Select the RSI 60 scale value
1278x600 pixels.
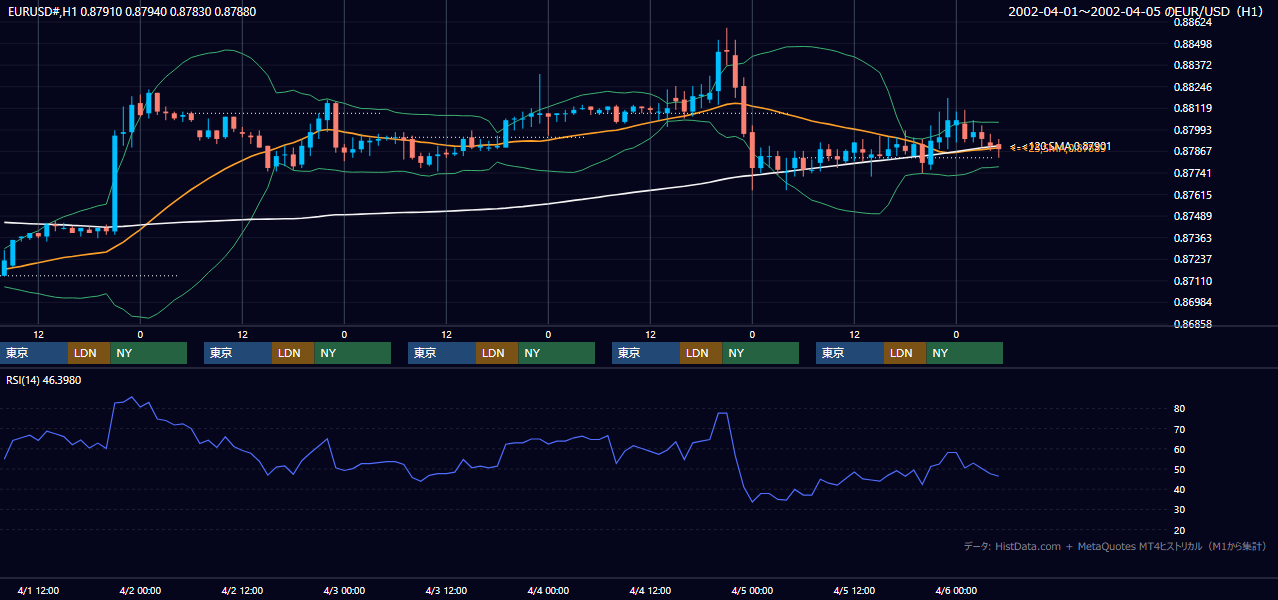[x=1180, y=449]
